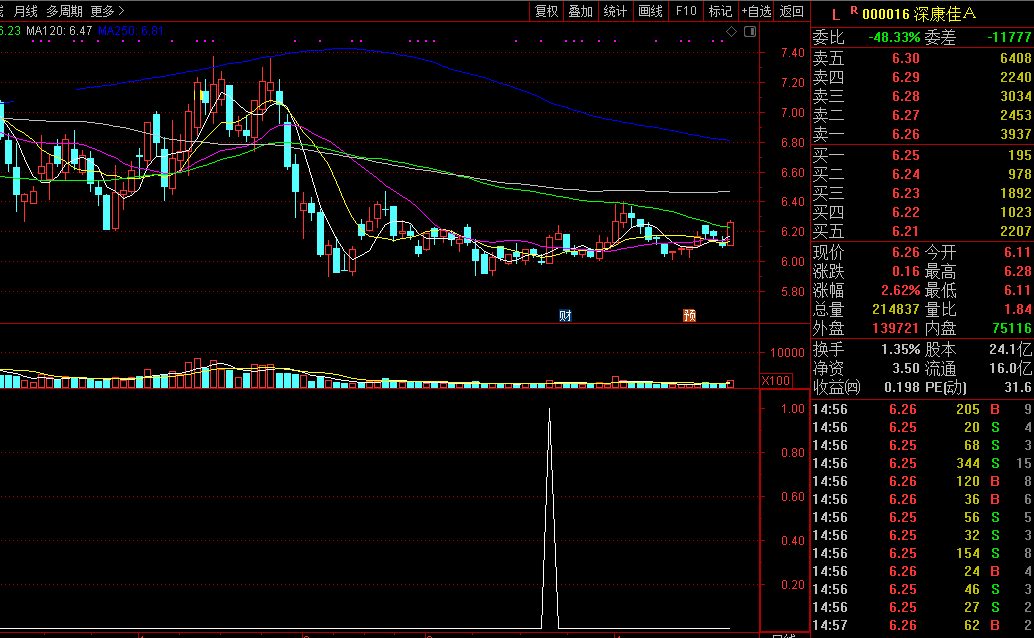Select the 卖一 ask row at 6.26

point(922,135)
